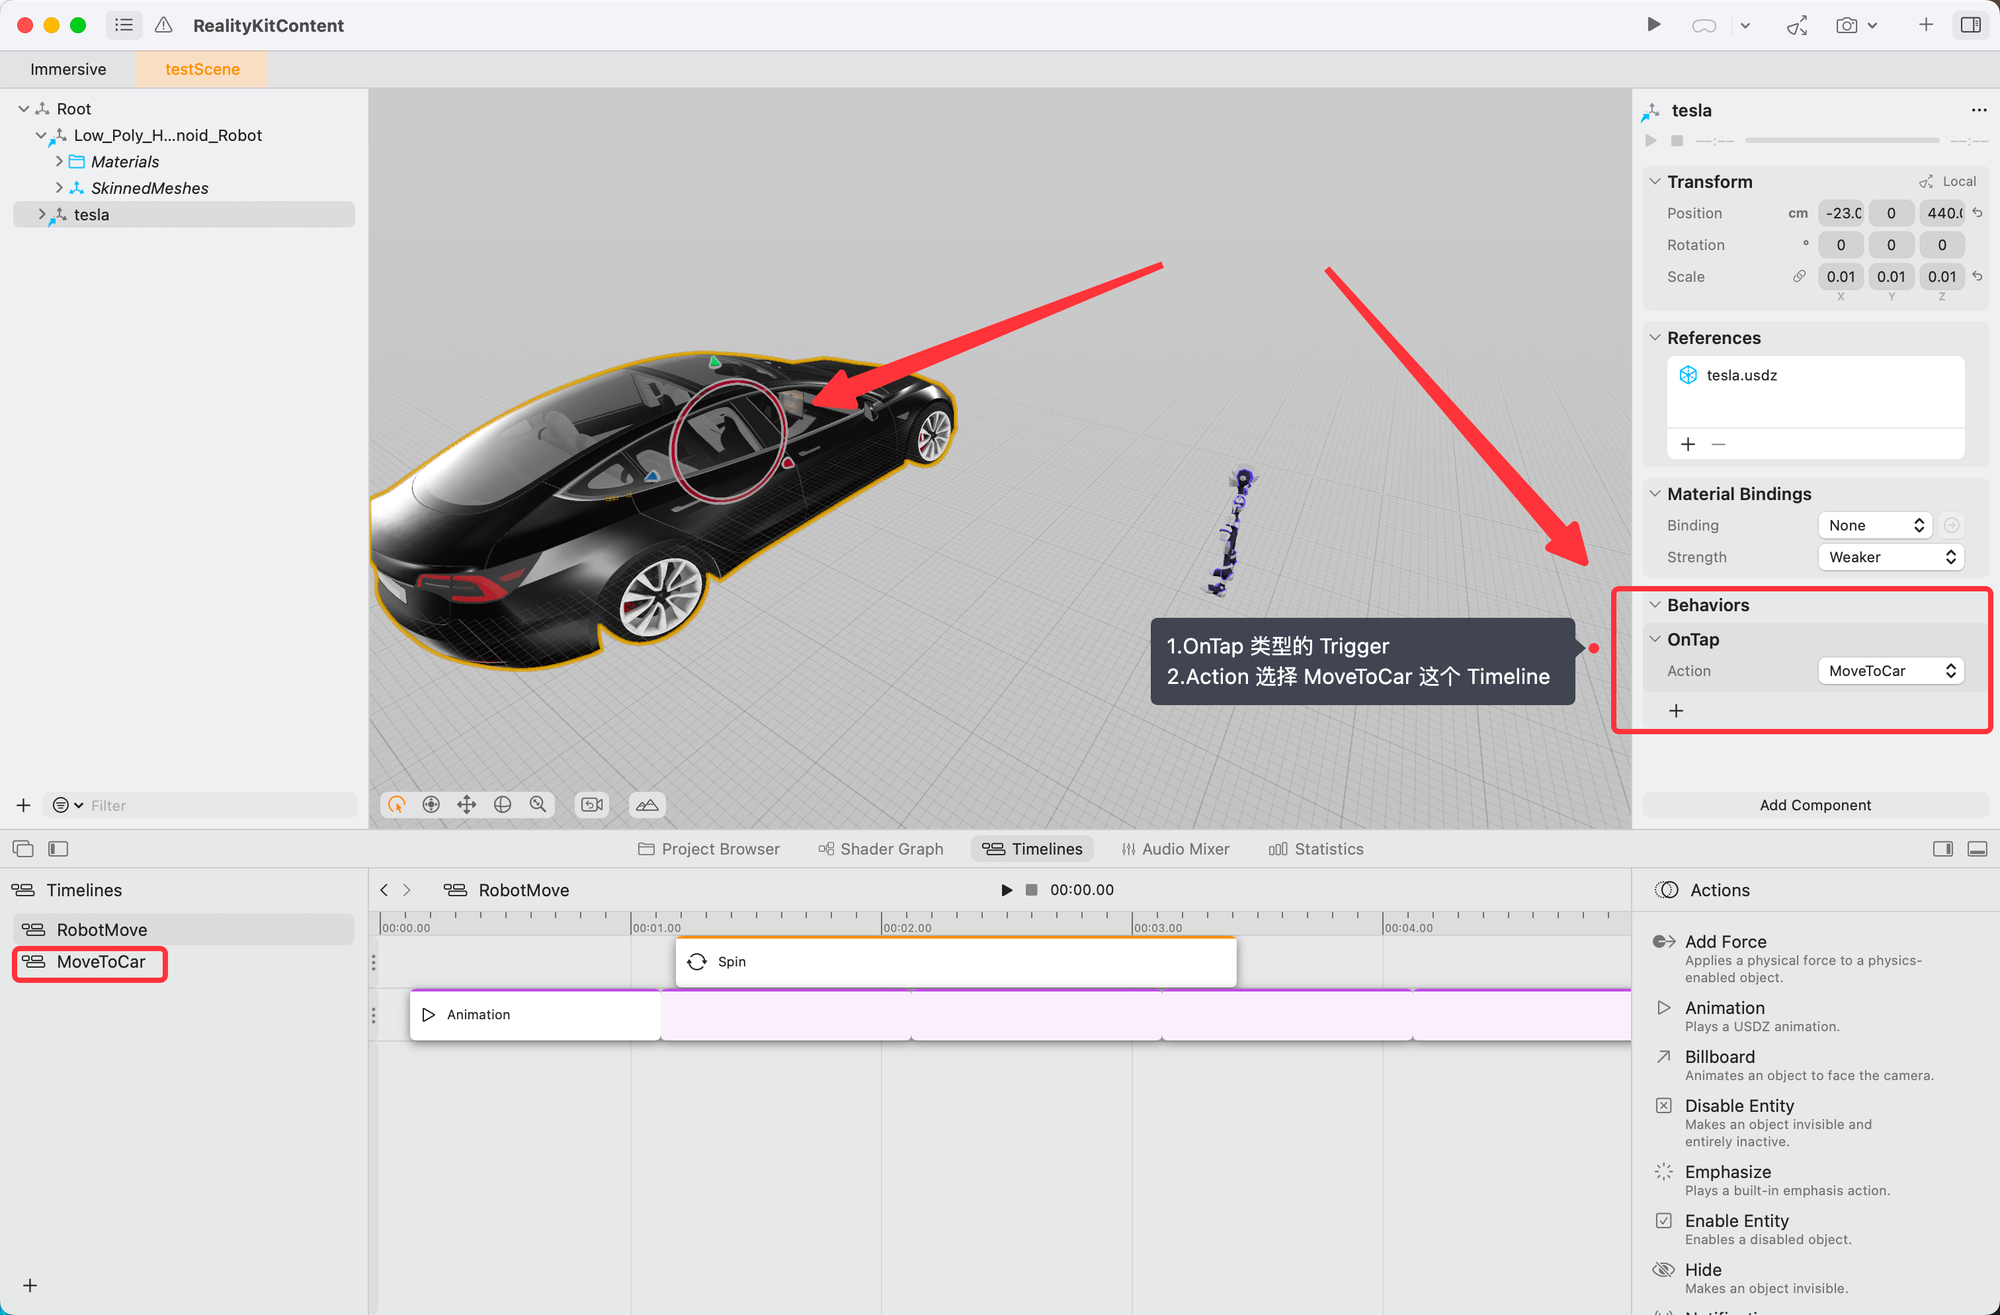Toggle the actions panel icon beside Statistics
This screenshot has height=1315, width=2000.
(1943, 849)
